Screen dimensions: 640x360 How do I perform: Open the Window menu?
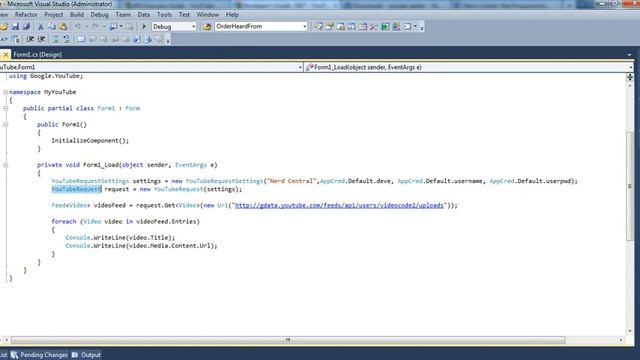coord(208,15)
